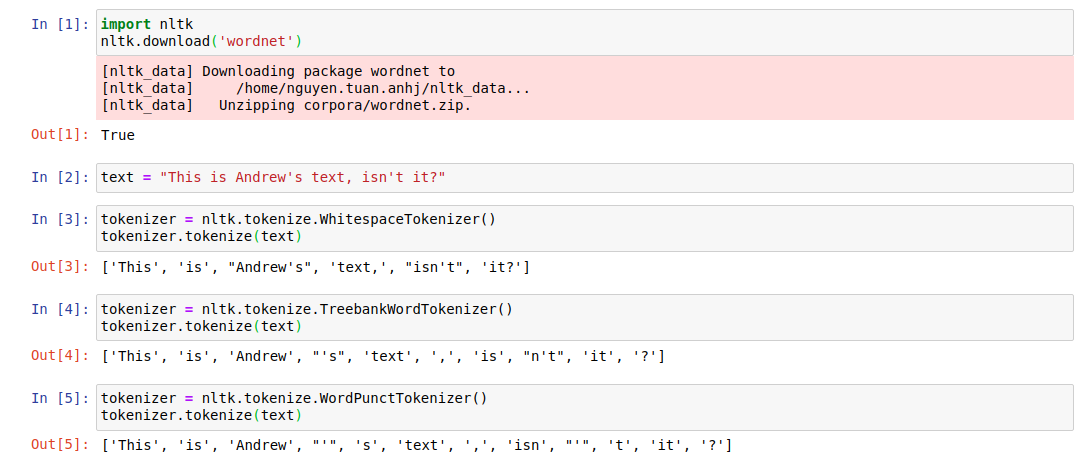Viewport: 1085px width, 464px height.
Task: Click the Out[3] output prompt
Action: point(60,267)
